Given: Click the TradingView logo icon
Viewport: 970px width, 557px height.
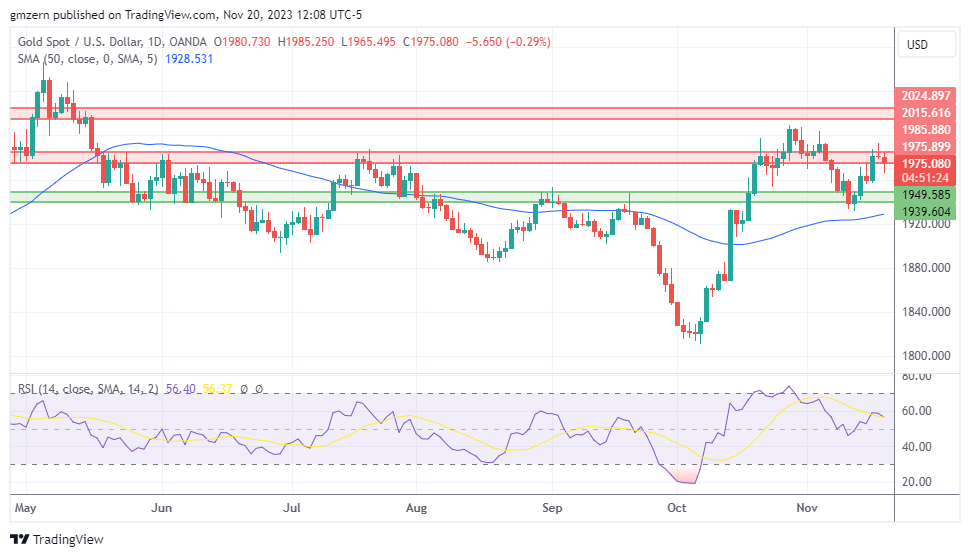Looking at the screenshot, I should pyautogui.click(x=20, y=539).
